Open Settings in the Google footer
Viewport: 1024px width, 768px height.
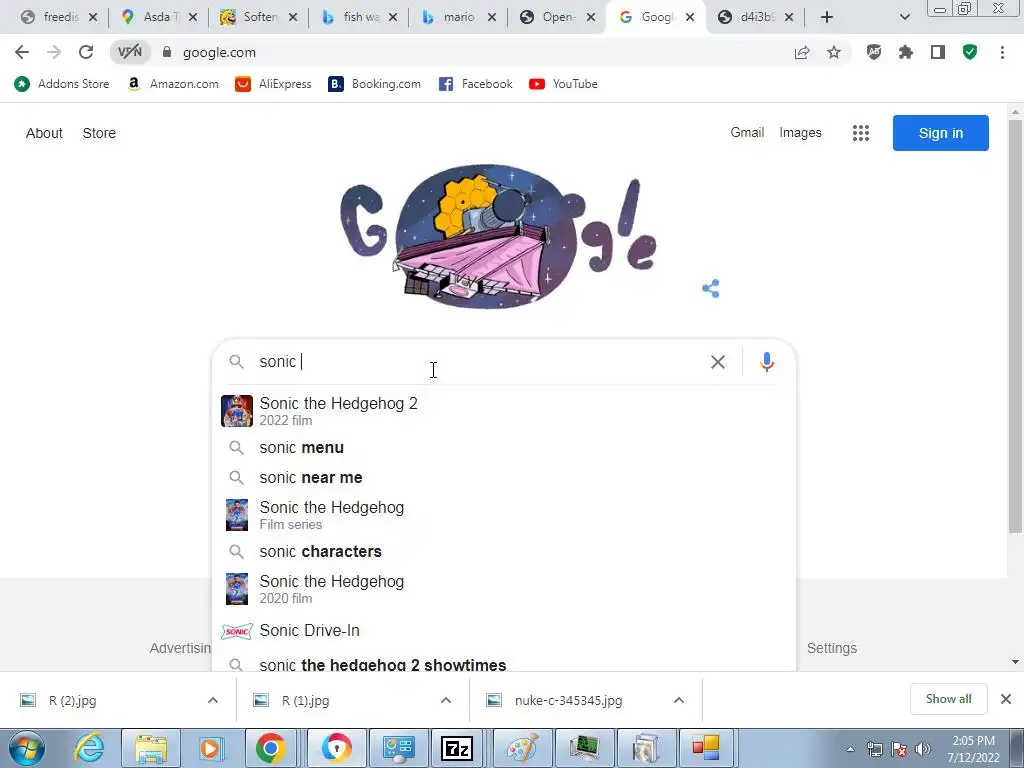[x=831, y=648]
